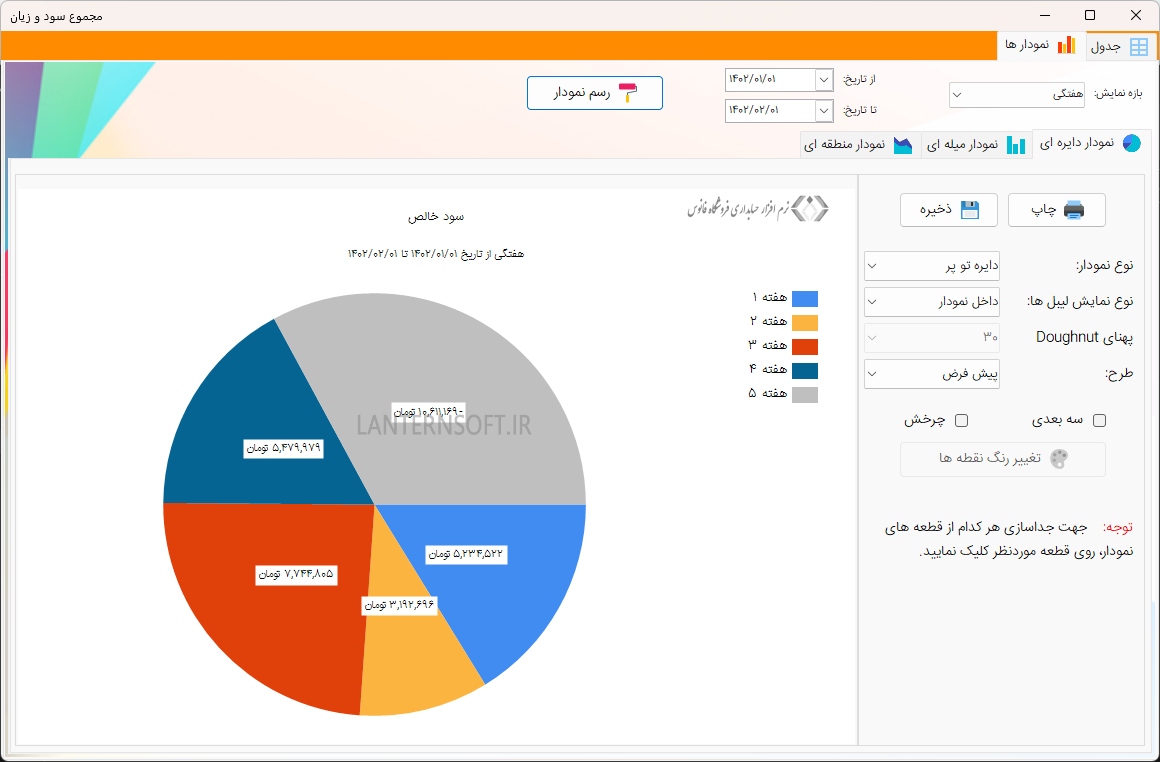Expand the نوع نمودار dropdown
The height and width of the screenshot is (762, 1160).
tap(931, 266)
